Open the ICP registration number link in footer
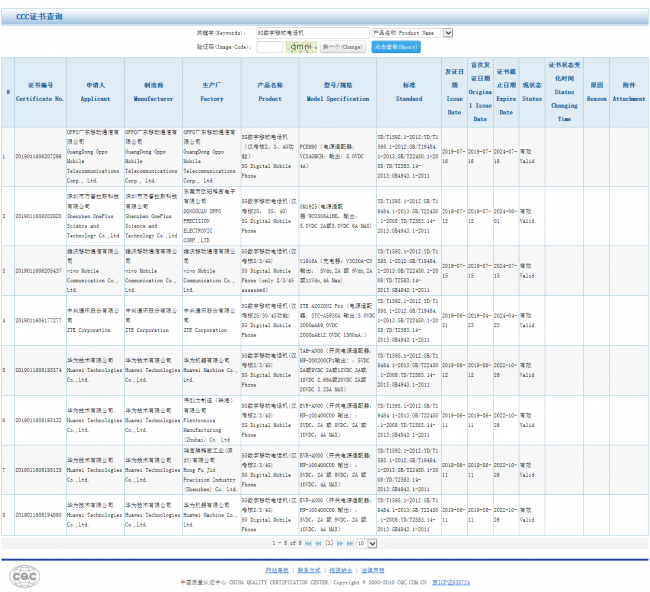 click(x=451, y=581)
